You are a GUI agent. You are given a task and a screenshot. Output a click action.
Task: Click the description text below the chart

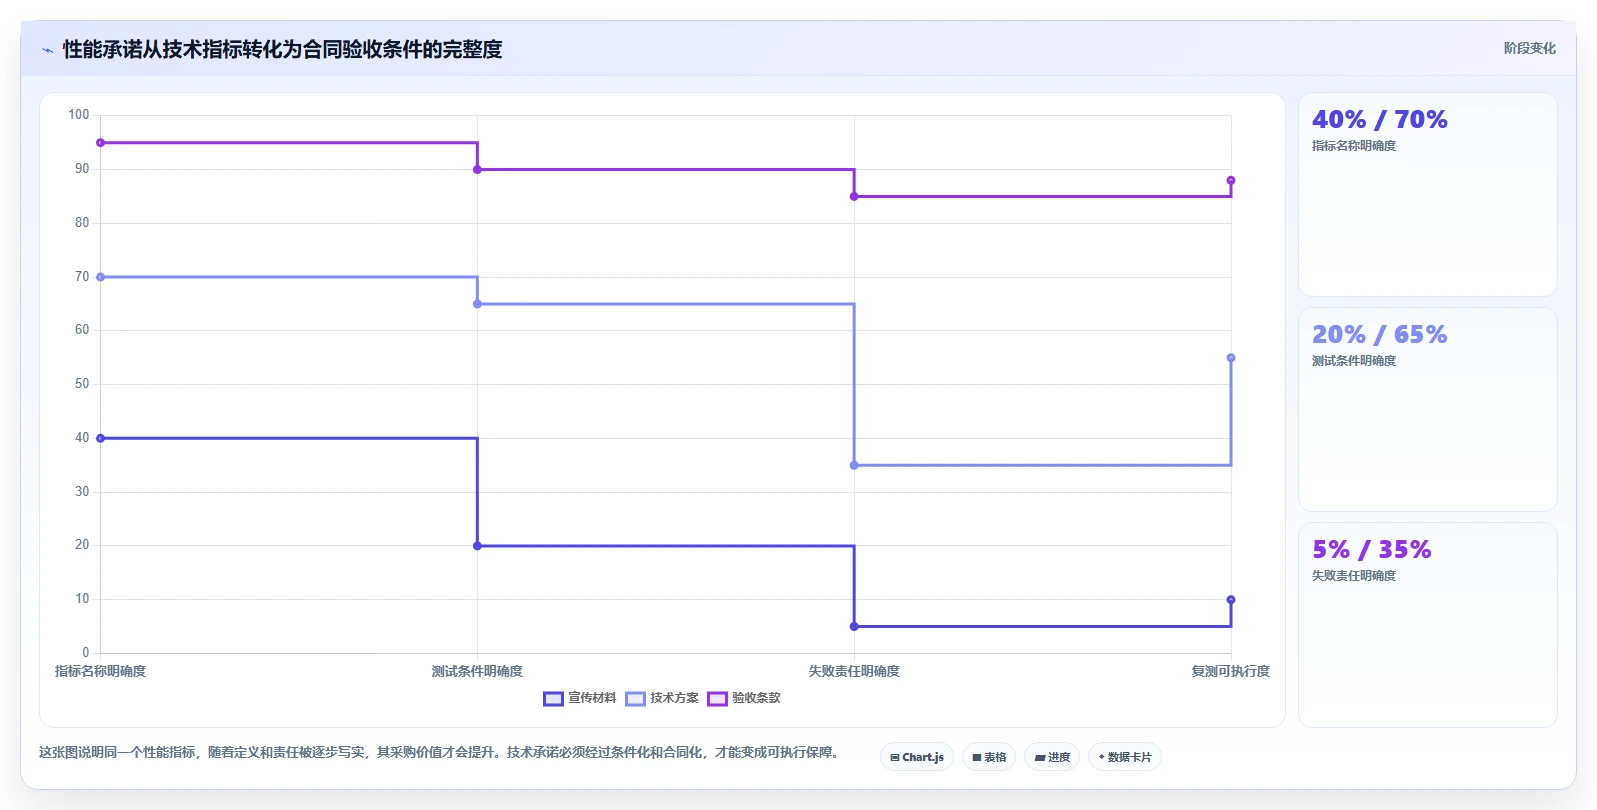pyautogui.click(x=440, y=752)
